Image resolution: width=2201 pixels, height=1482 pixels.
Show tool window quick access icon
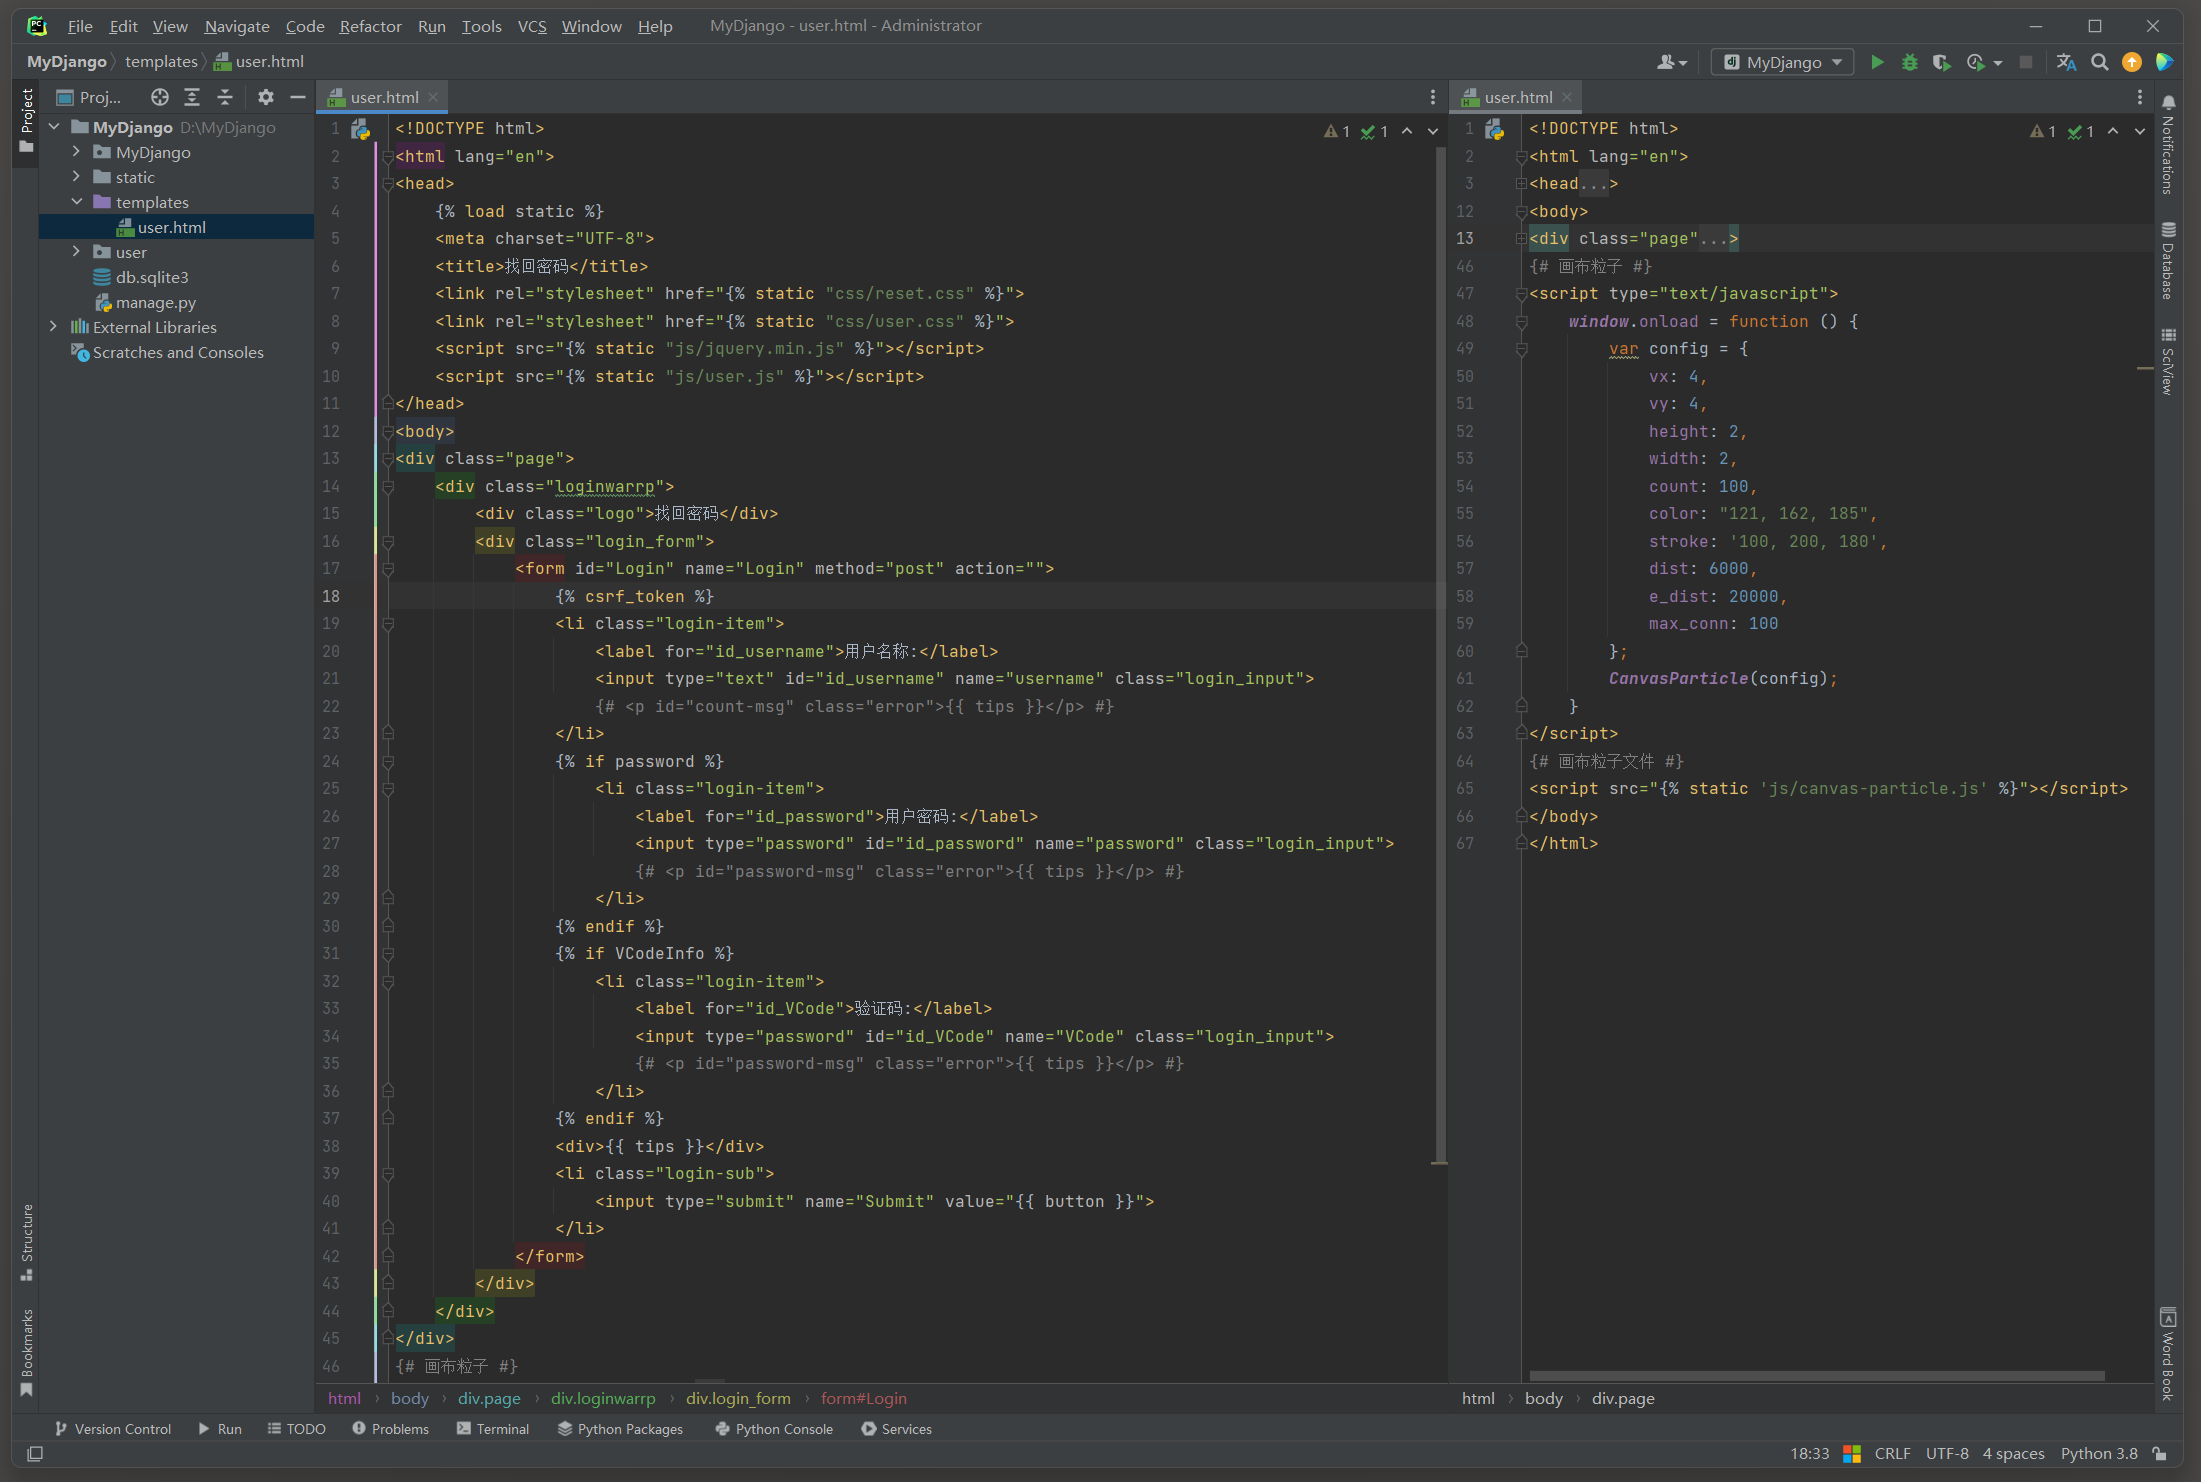click(x=35, y=1453)
